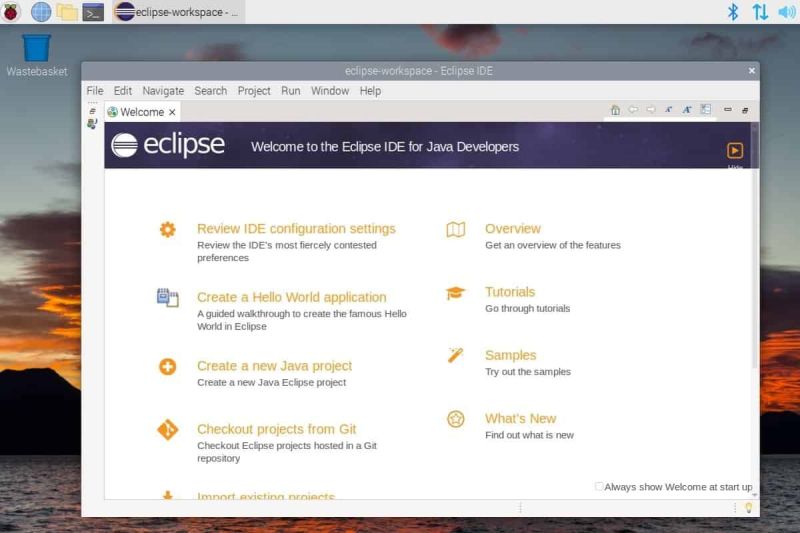Image resolution: width=800 pixels, height=533 pixels.
Task: Click the graduation cap icon beside Tutorials
Action: (x=455, y=293)
